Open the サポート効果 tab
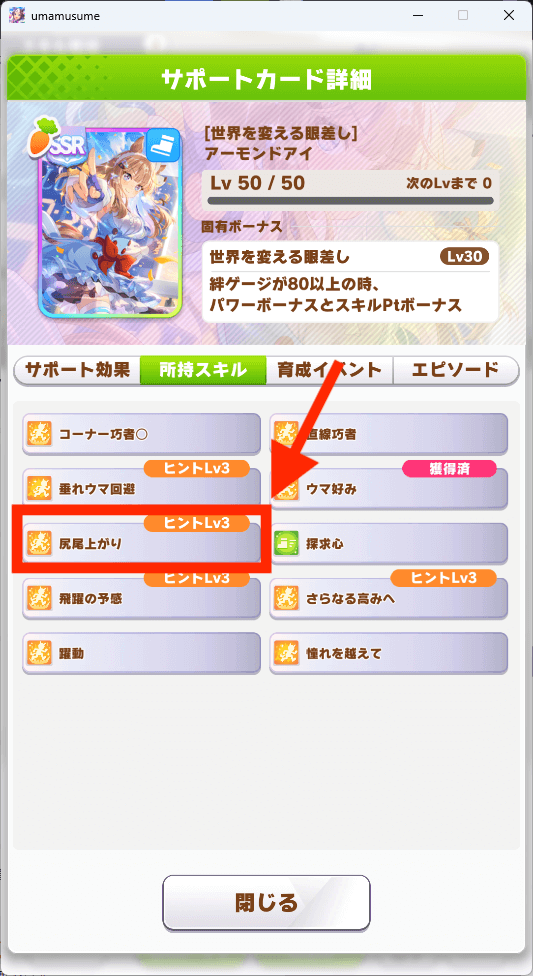This screenshot has width=533, height=976. tap(77, 370)
